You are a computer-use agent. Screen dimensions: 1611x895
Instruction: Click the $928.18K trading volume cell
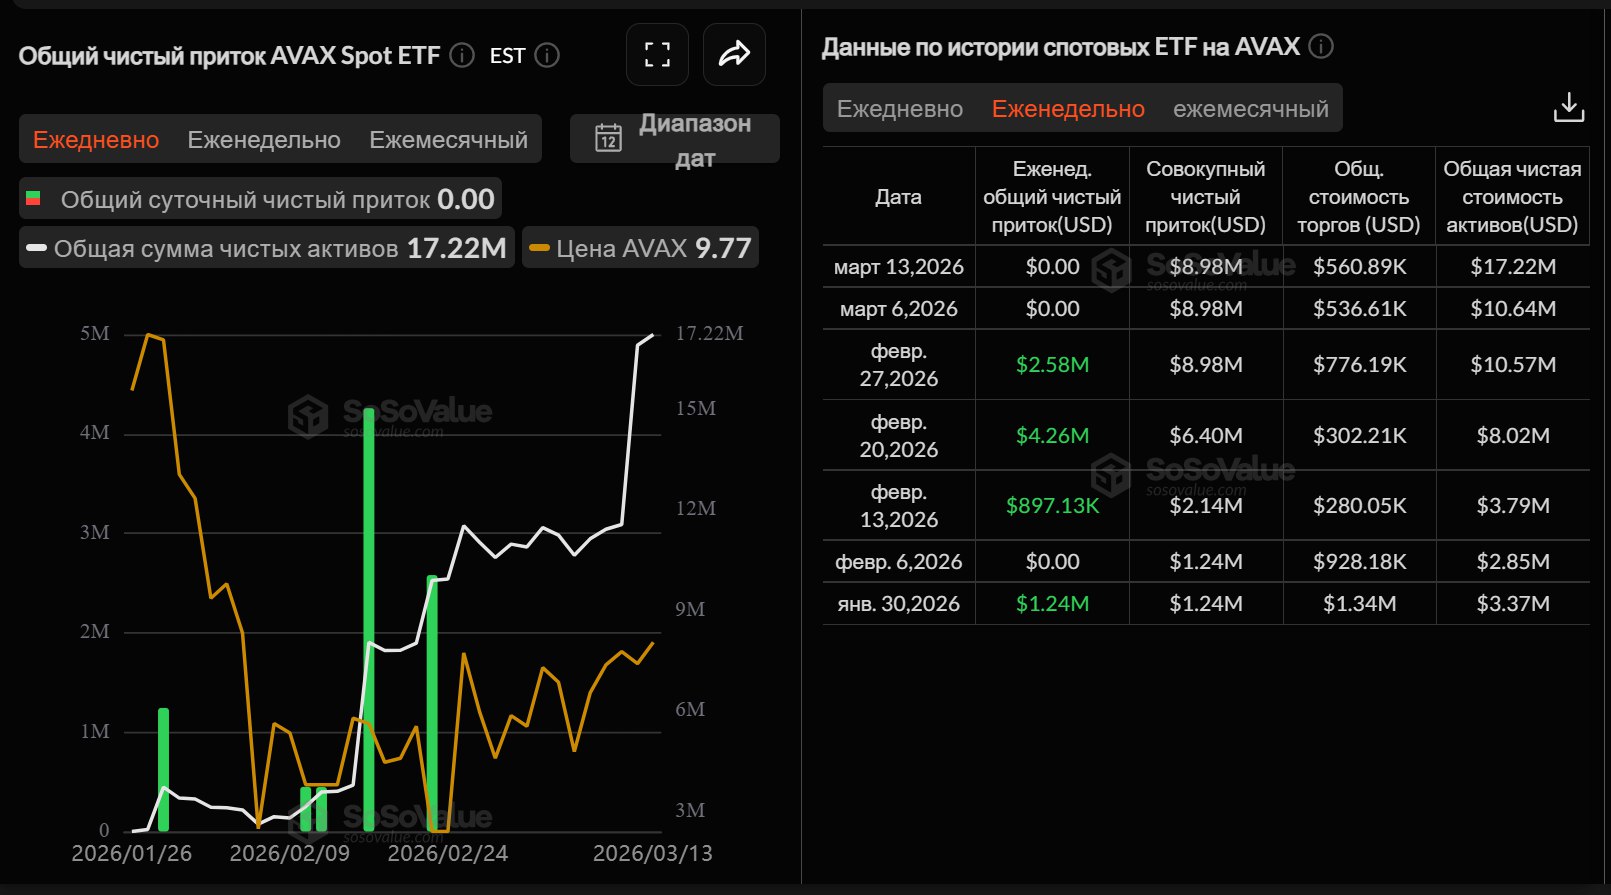[1359, 562]
